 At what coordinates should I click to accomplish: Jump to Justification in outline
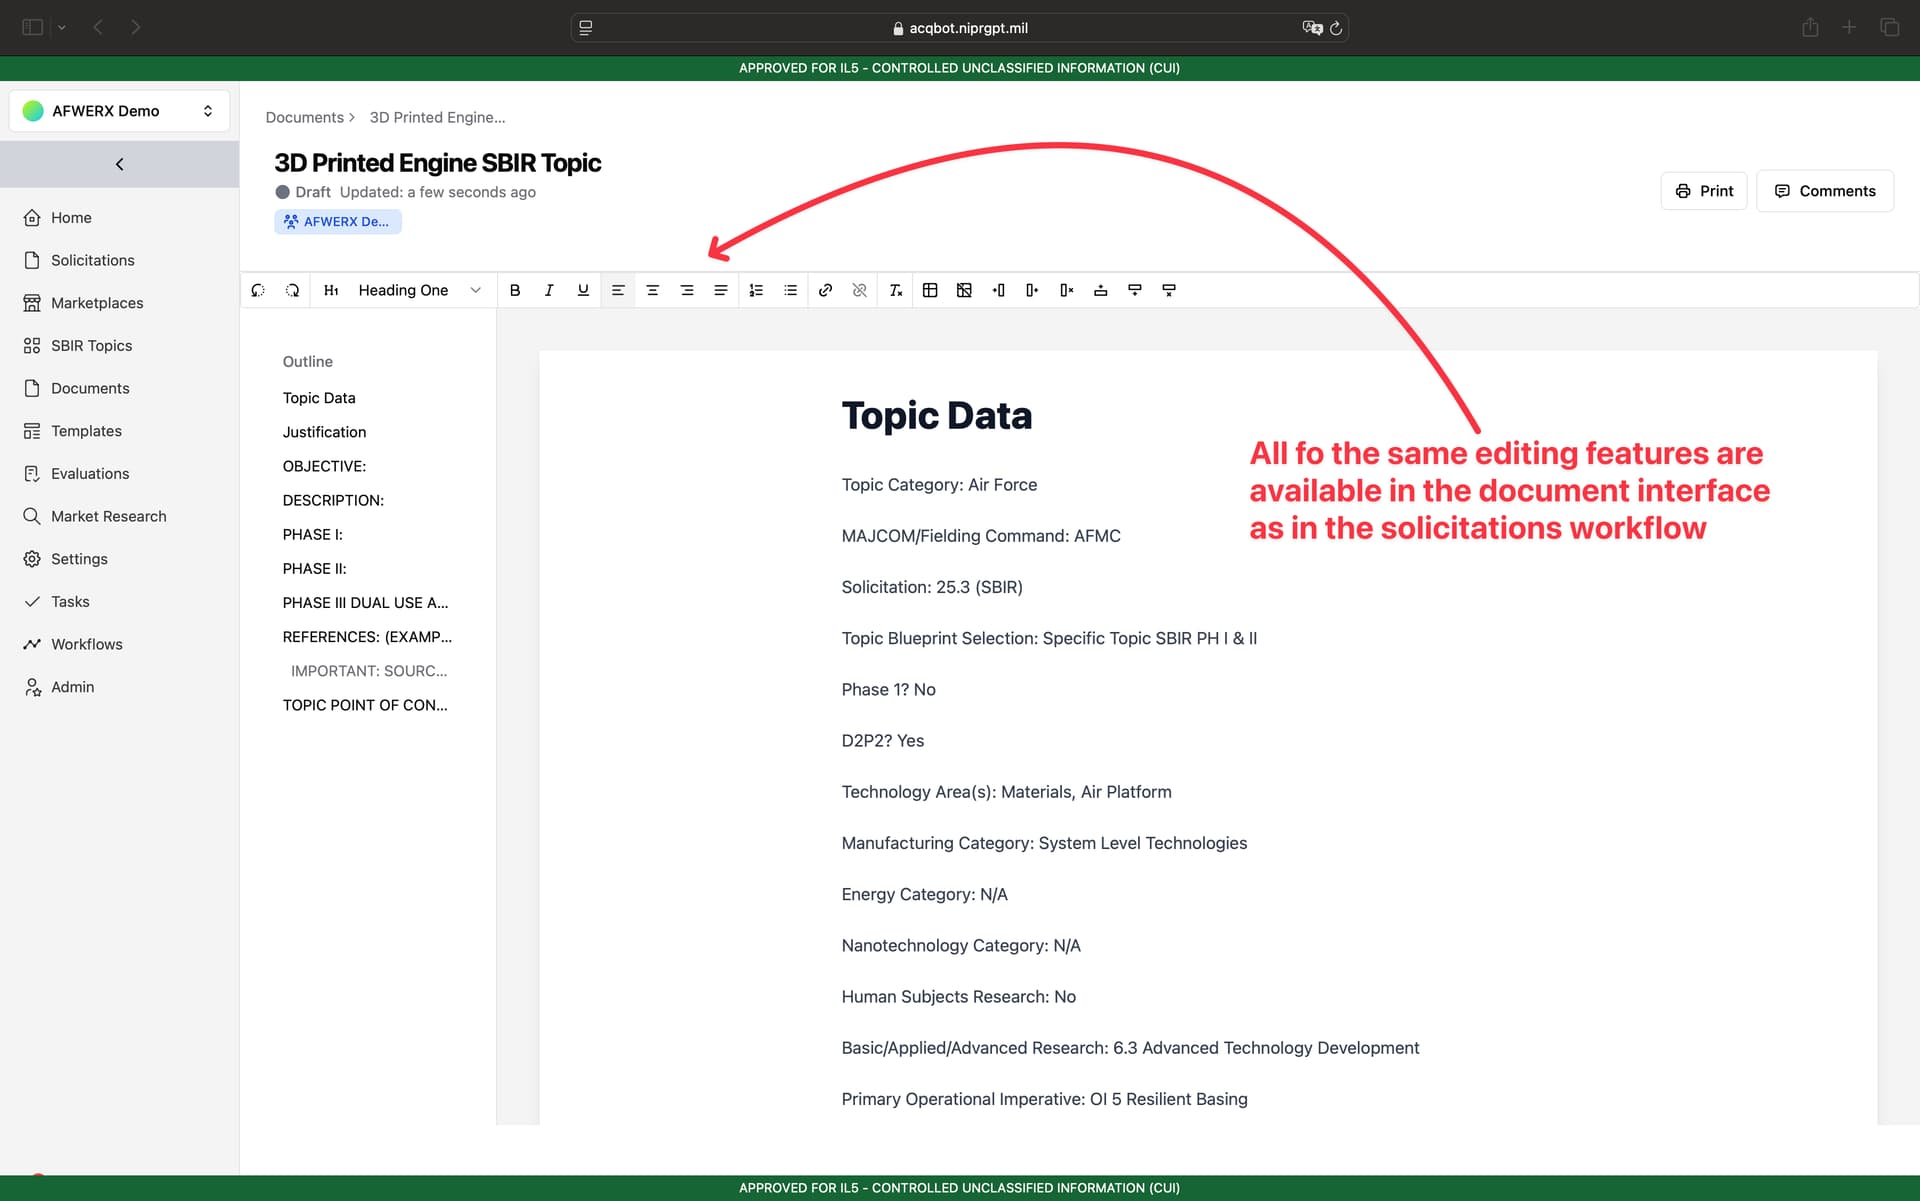click(x=324, y=432)
